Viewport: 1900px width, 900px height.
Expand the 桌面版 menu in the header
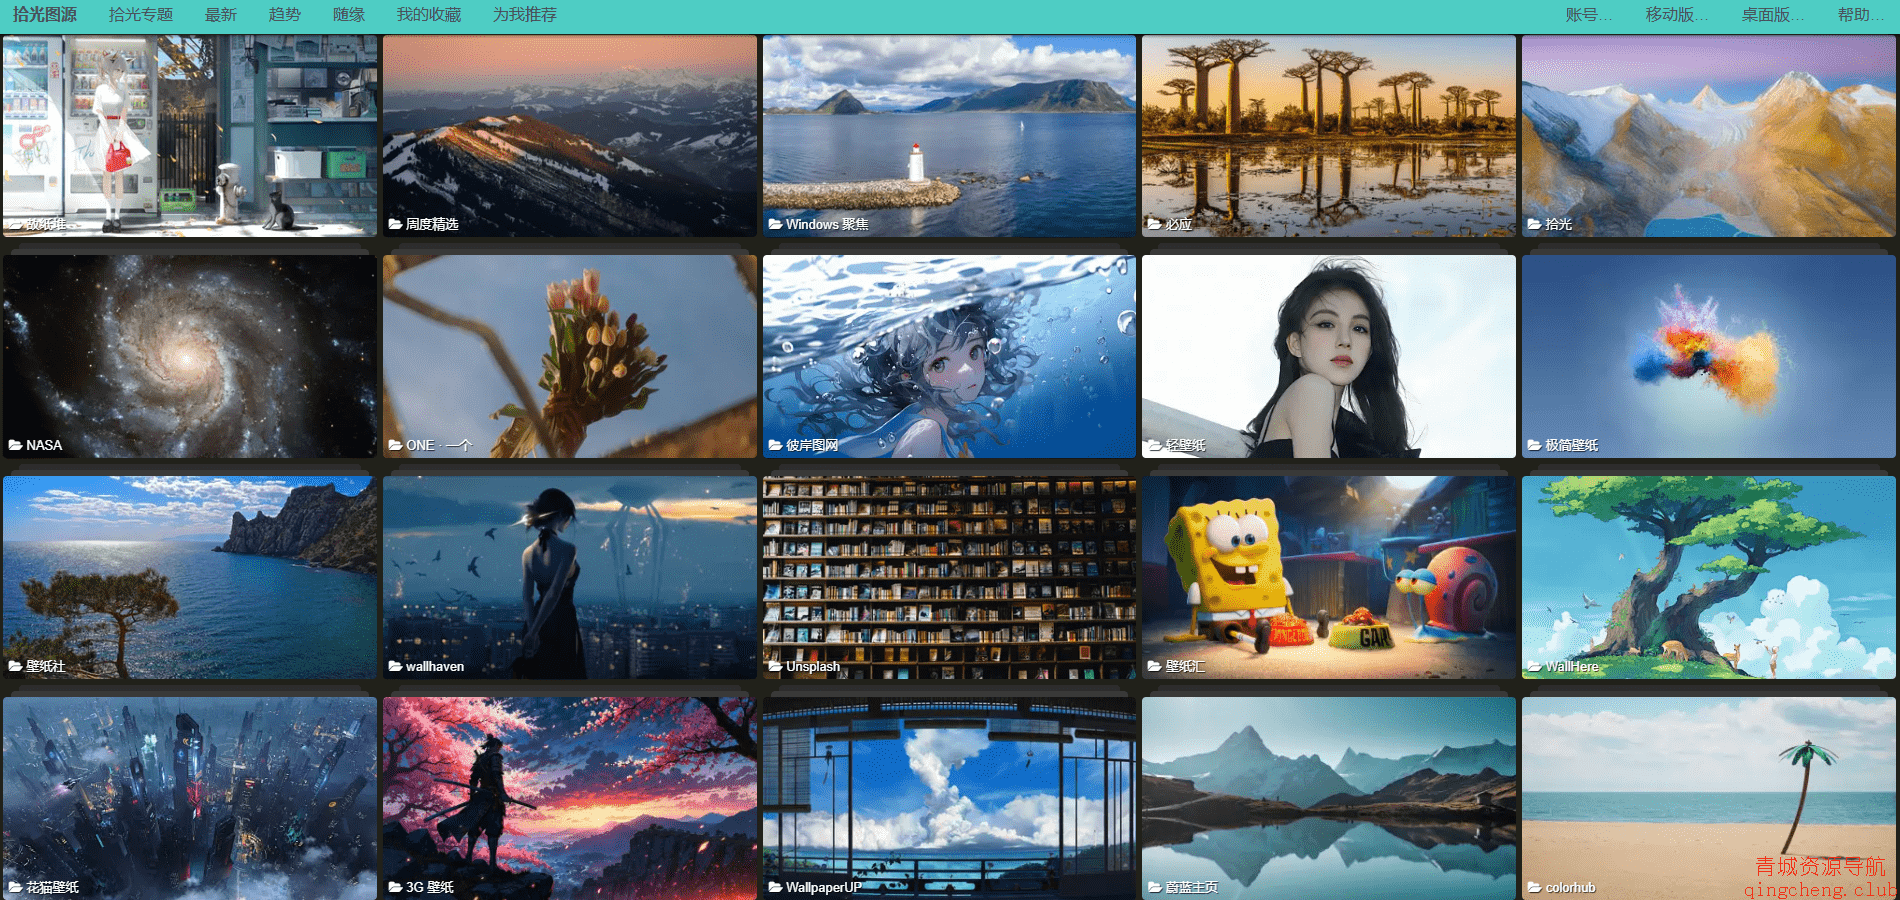pos(1772,15)
